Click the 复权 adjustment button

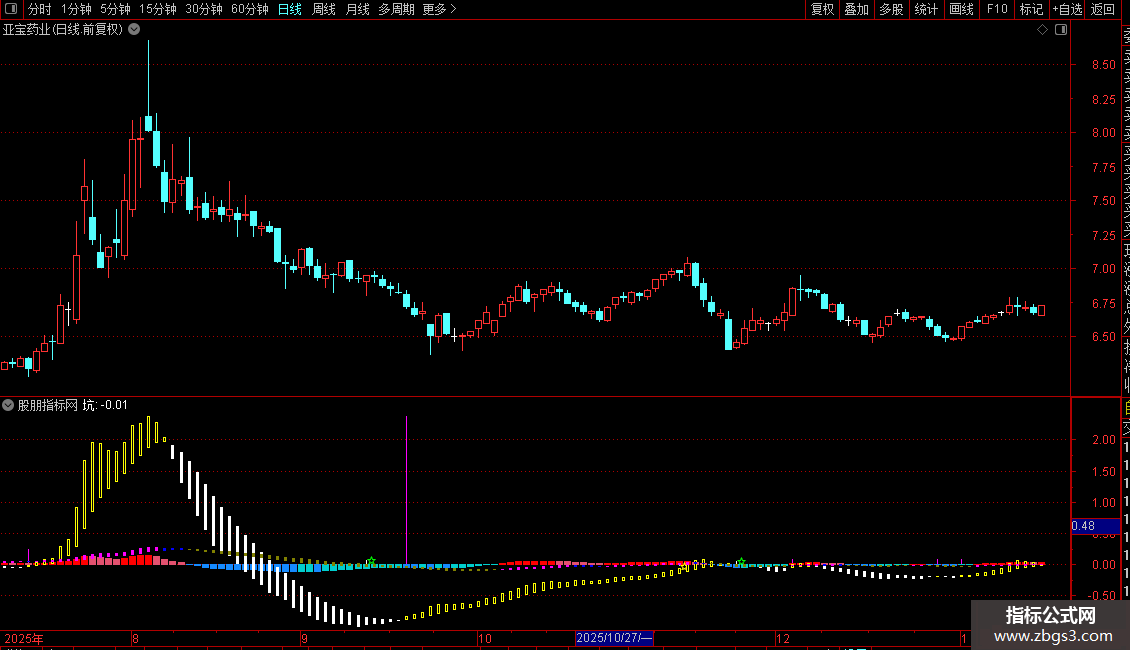tap(822, 9)
